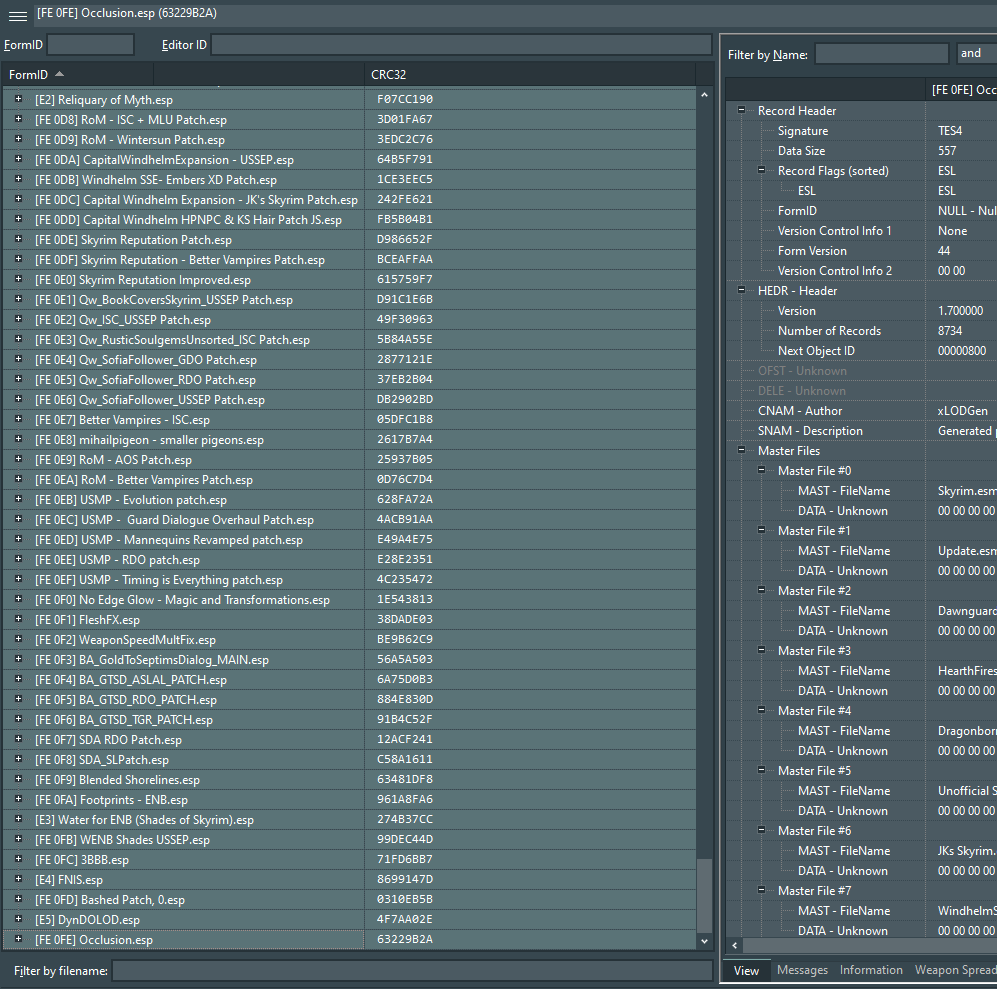
Task: Select the SNAM - Description row
Action: pyautogui.click(x=862, y=431)
